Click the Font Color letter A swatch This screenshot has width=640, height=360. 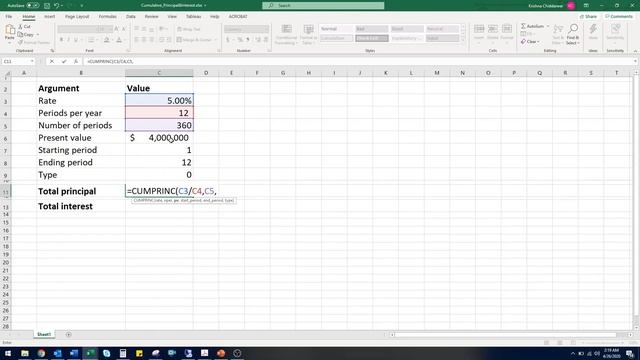[119, 40]
